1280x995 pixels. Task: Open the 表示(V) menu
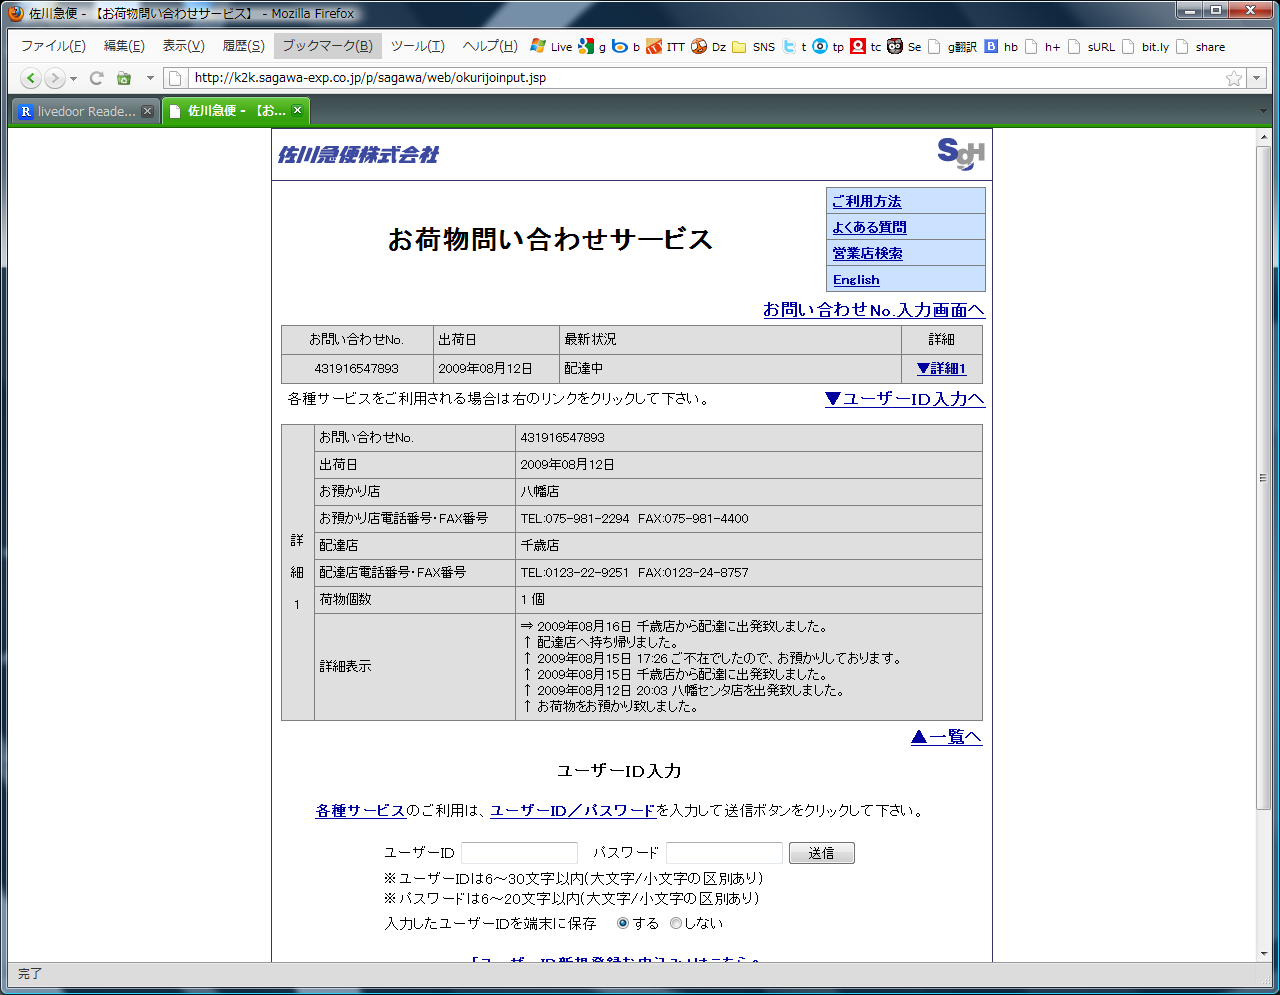(x=183, y=46)
